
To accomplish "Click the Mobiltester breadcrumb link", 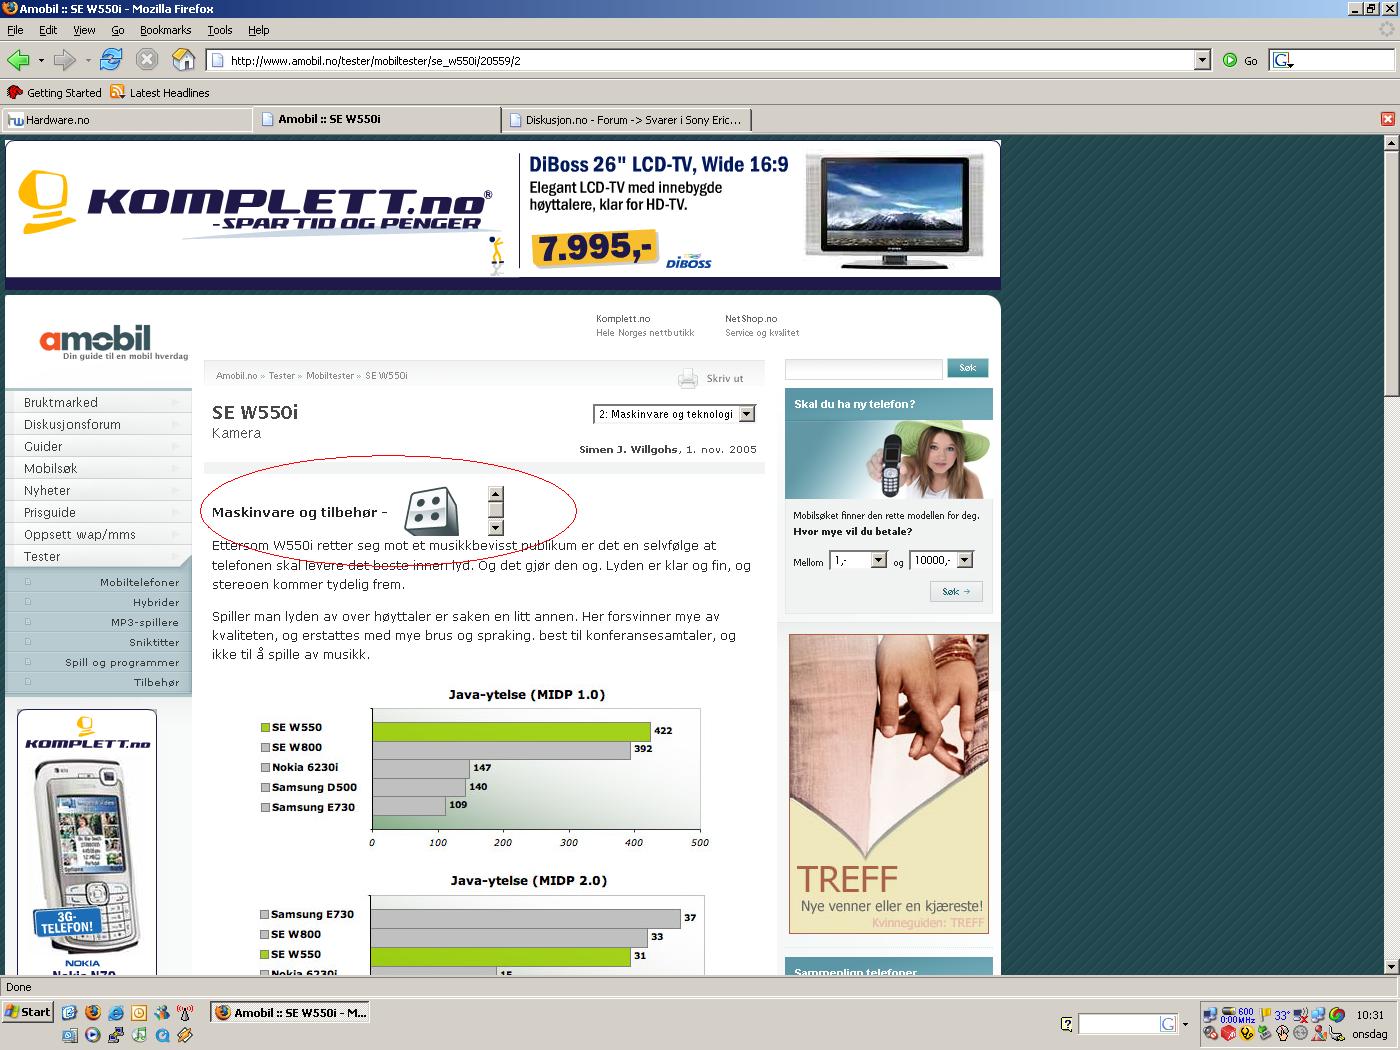I will click(330, 376).
